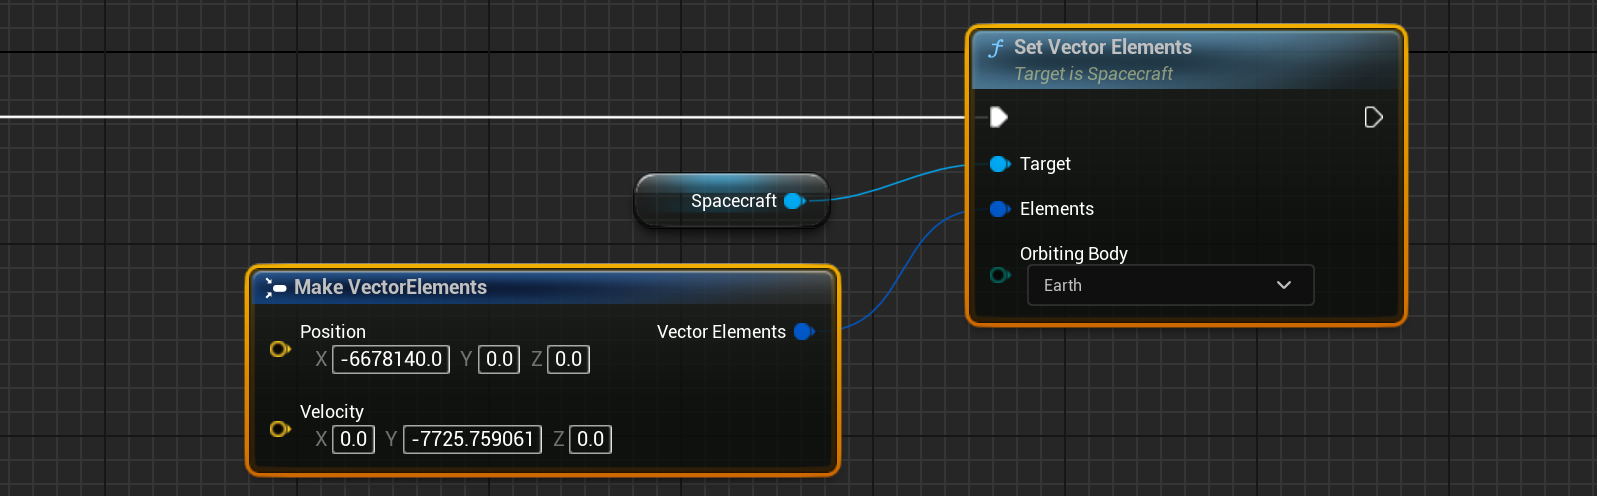Click the execution output pin on Set Vector Elements
This screenshot has height=496, width=1597.
tap(1373, 118)
